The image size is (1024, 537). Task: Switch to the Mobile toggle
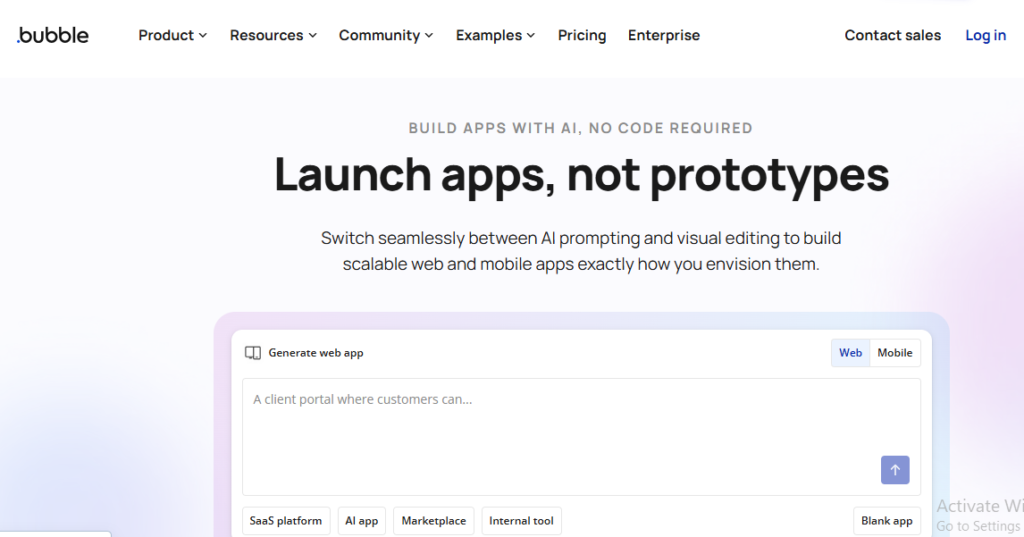(895, 353)
